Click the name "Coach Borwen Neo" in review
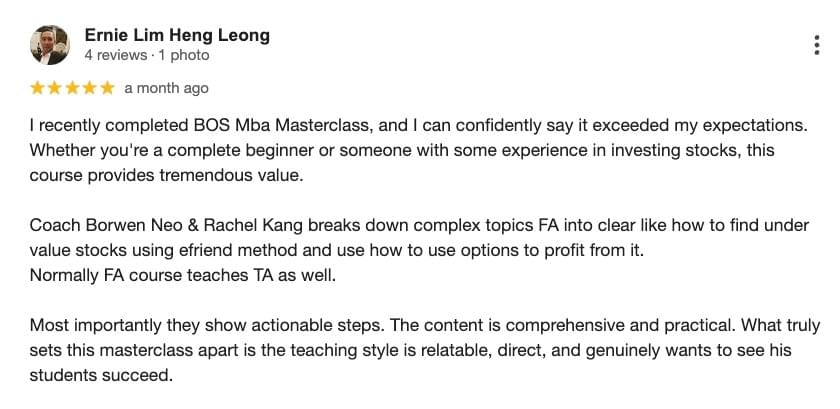The width and height of the screenshot is (840, 409). tap(100, 226)
